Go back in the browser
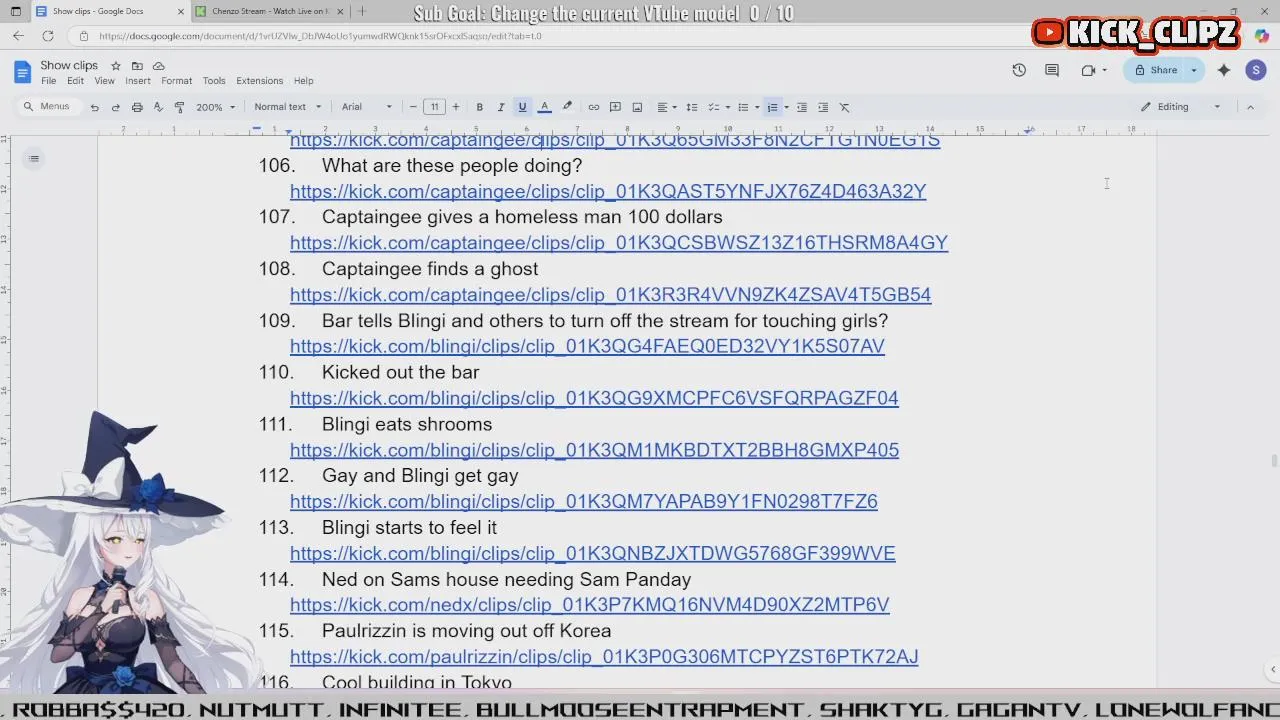The width and height of the screenshot is (1280, 720). tap(18, 36)
